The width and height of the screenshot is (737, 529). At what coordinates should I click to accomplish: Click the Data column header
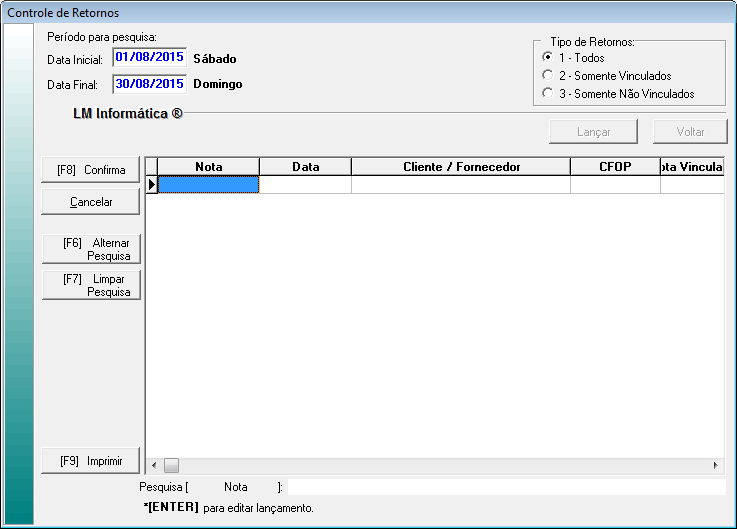(305, 167)
